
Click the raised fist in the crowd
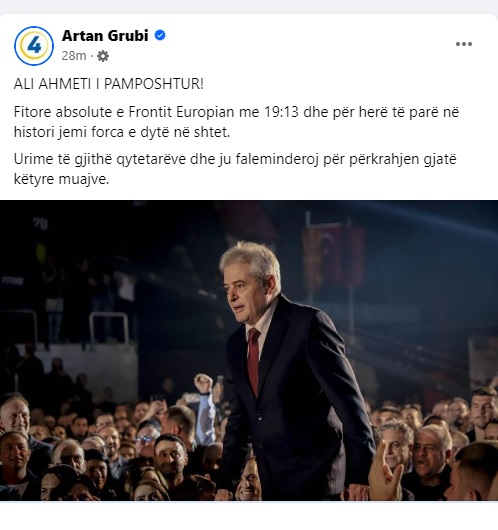pos(203,383)
